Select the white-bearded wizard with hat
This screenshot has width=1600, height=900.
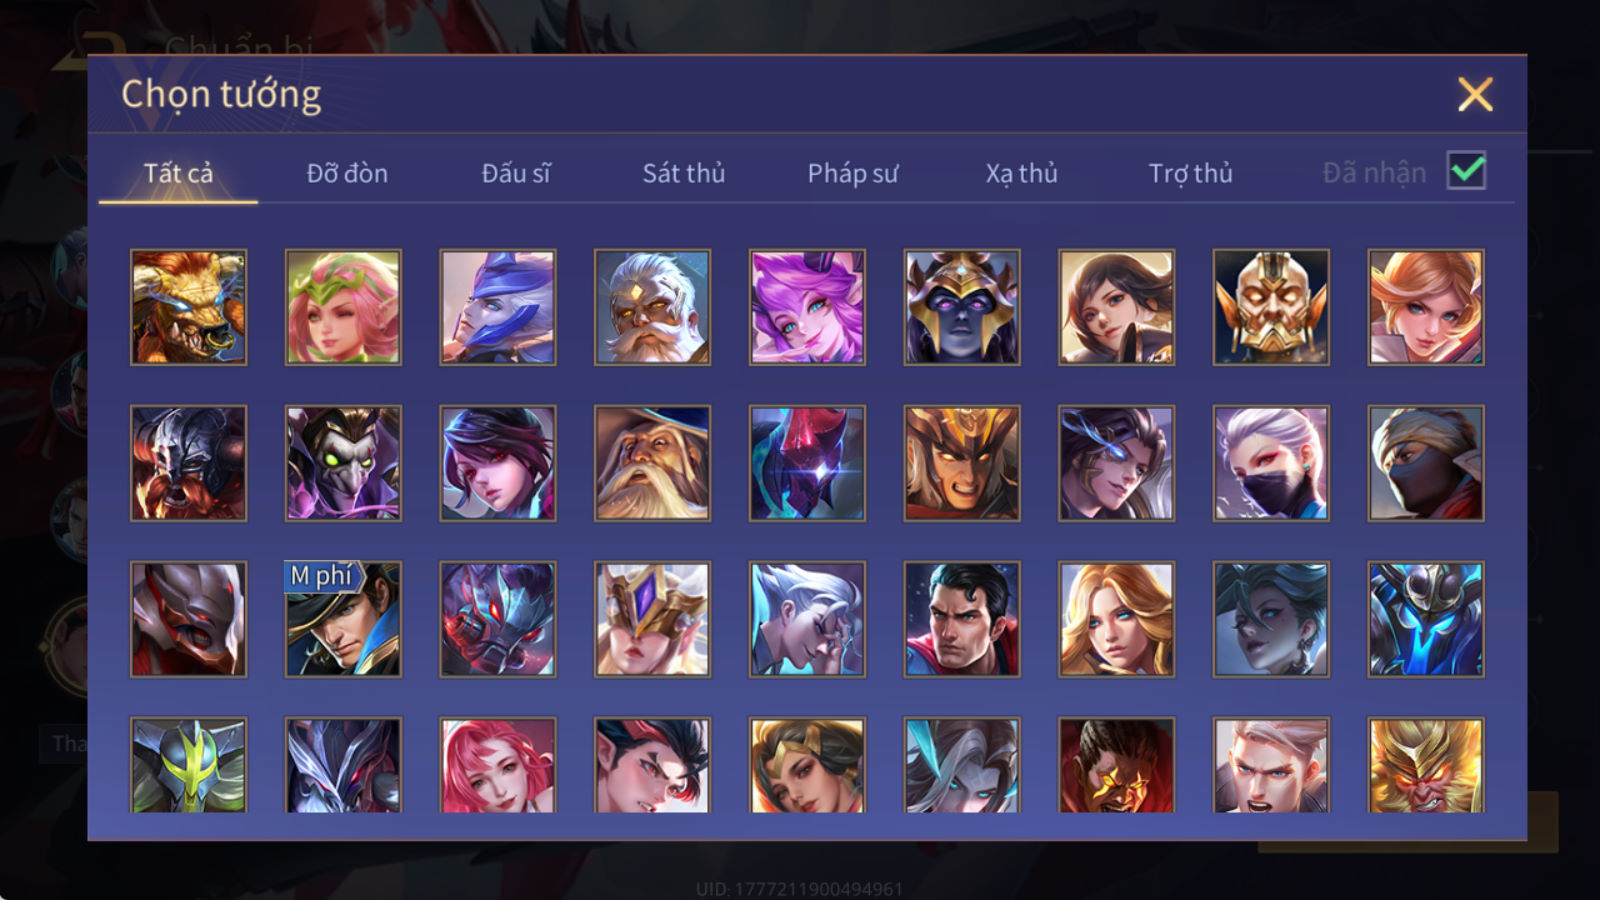pyautogui.click(x=652, y=463)
